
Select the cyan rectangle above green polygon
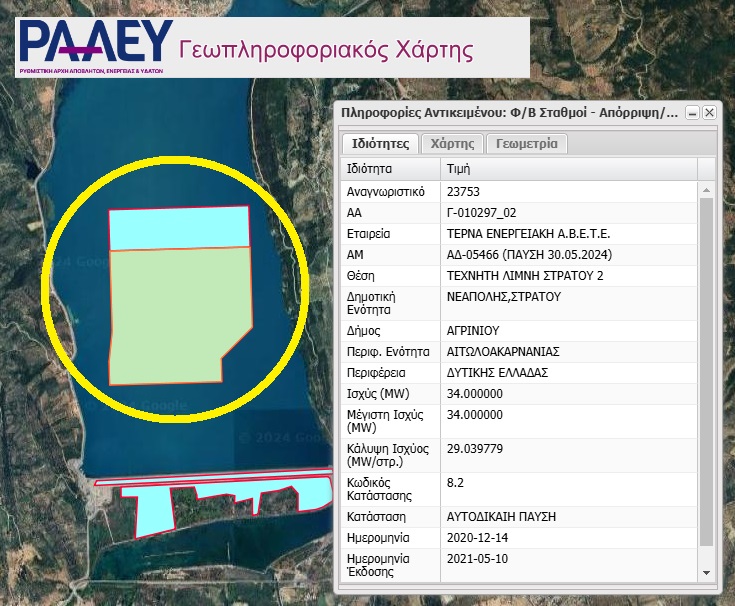178,228
